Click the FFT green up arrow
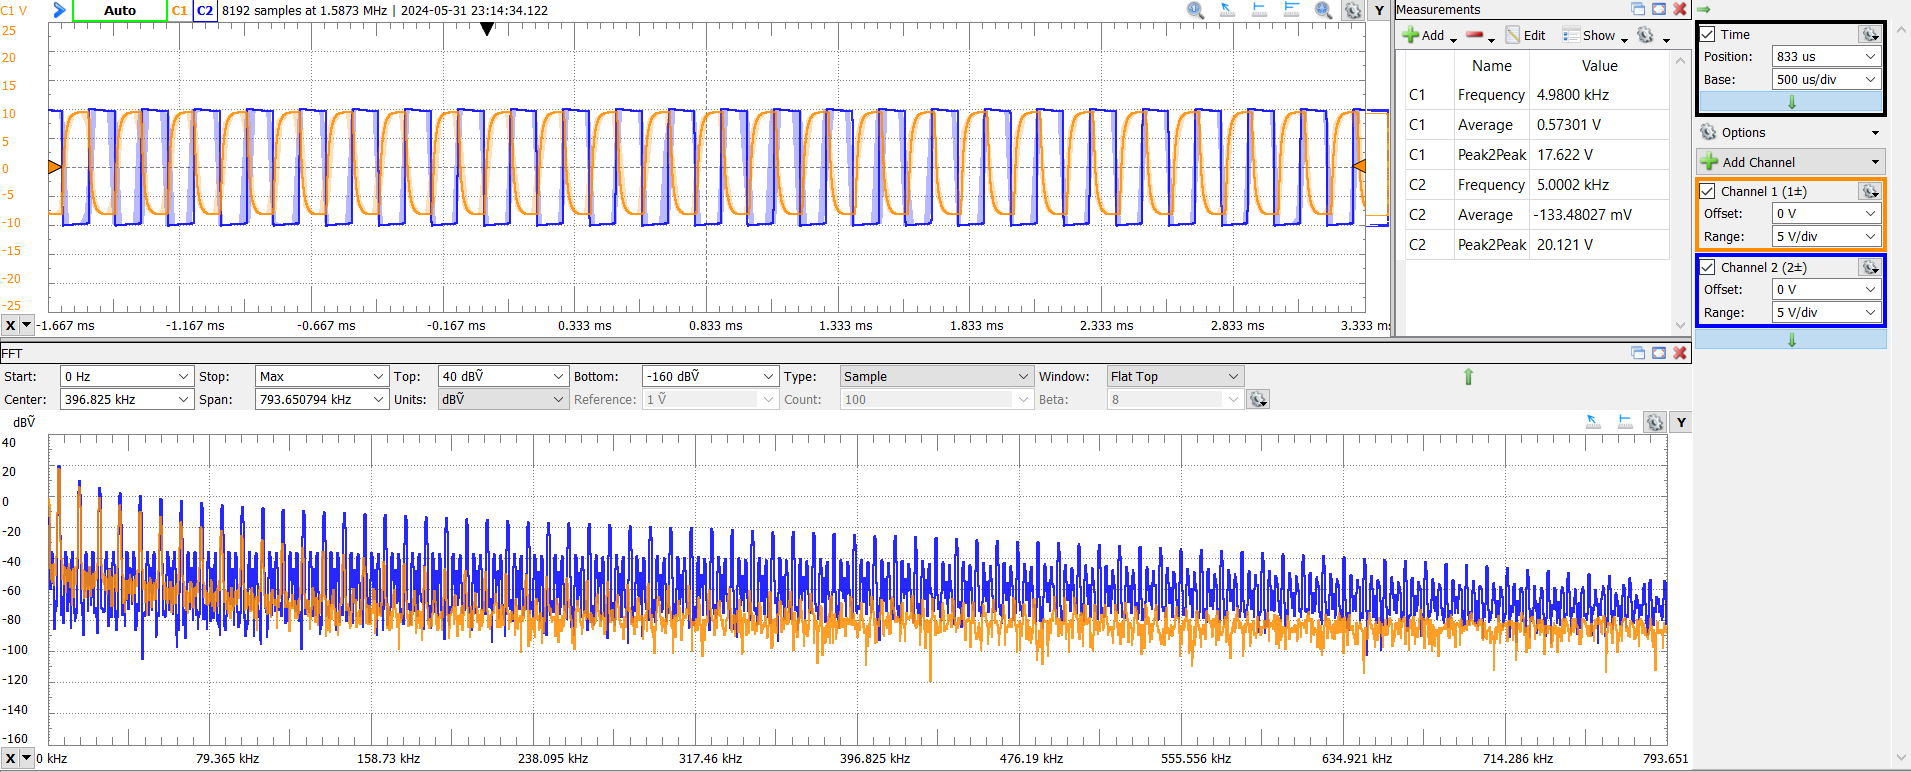Image resolution: width=1911 pixels, height=772 pixels. tap(1468, 377)
